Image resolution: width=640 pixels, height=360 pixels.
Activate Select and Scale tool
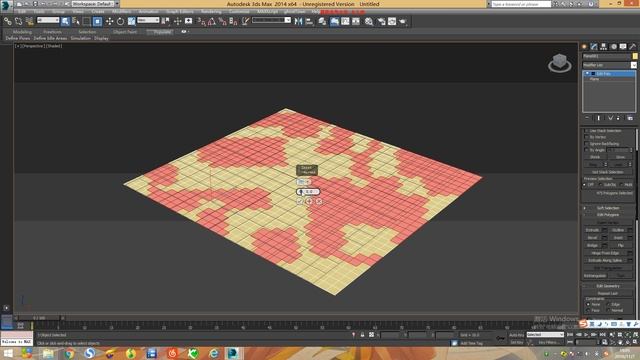131,21
